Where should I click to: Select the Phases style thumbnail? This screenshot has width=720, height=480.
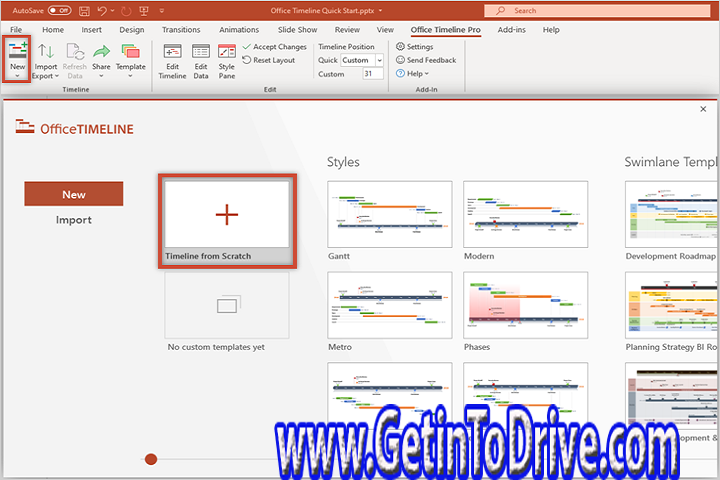pyautogui.click(x=525, y=305)
